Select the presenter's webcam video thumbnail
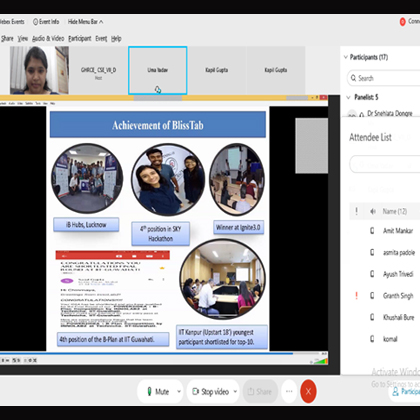420x420 pixels. (39, 70)
